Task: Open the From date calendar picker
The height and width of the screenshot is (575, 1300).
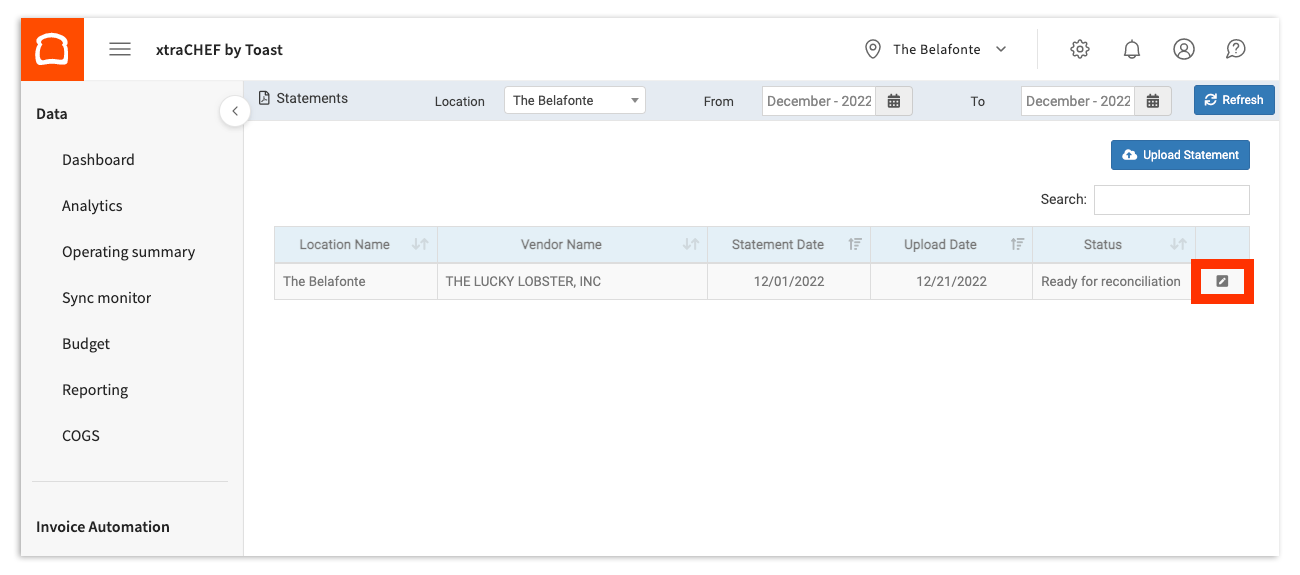Action: click(x=895, y=101)
